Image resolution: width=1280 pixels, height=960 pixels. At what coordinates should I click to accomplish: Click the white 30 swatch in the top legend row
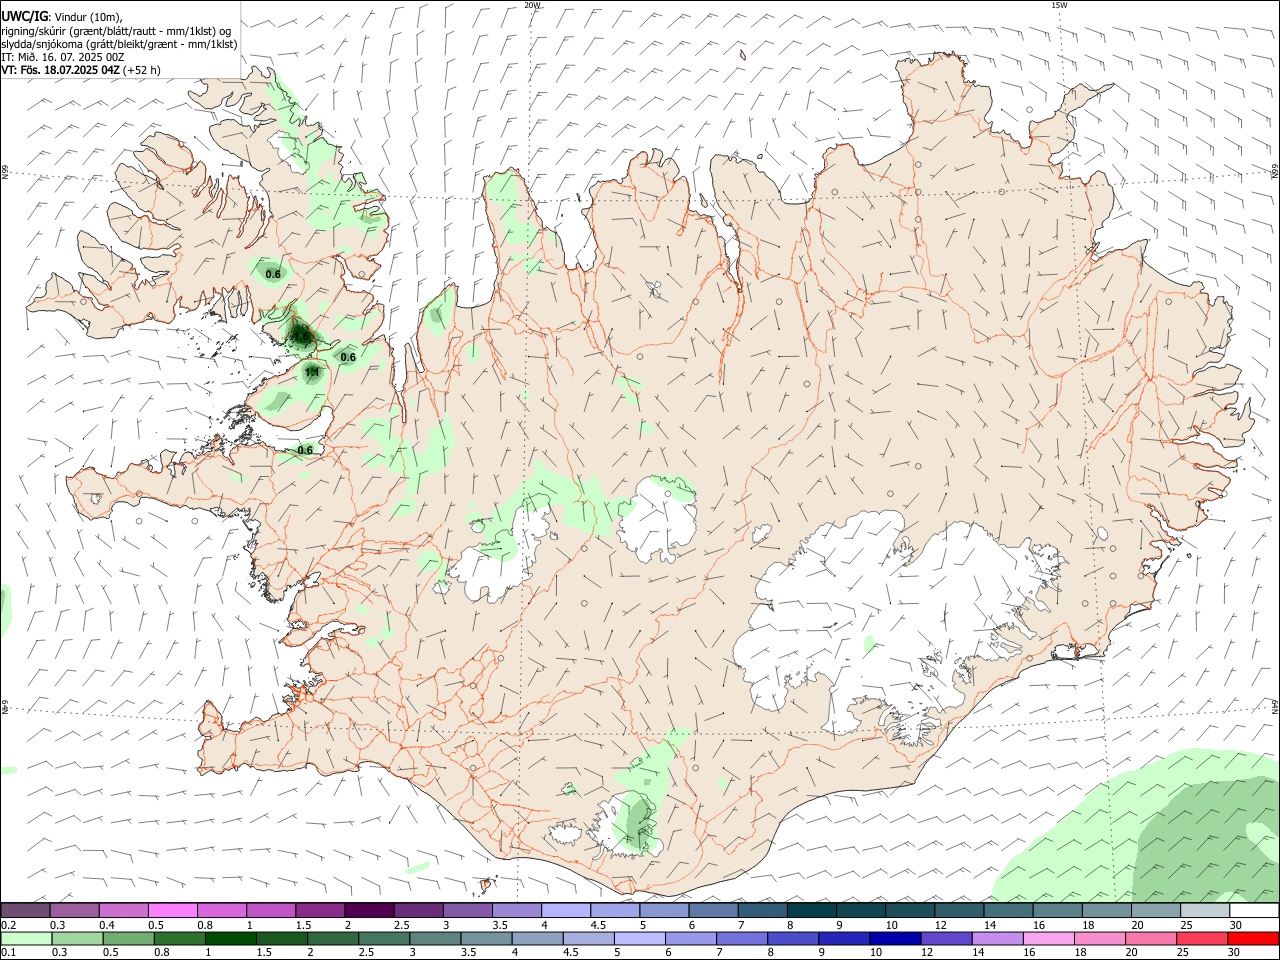[x=1254, y=910]
